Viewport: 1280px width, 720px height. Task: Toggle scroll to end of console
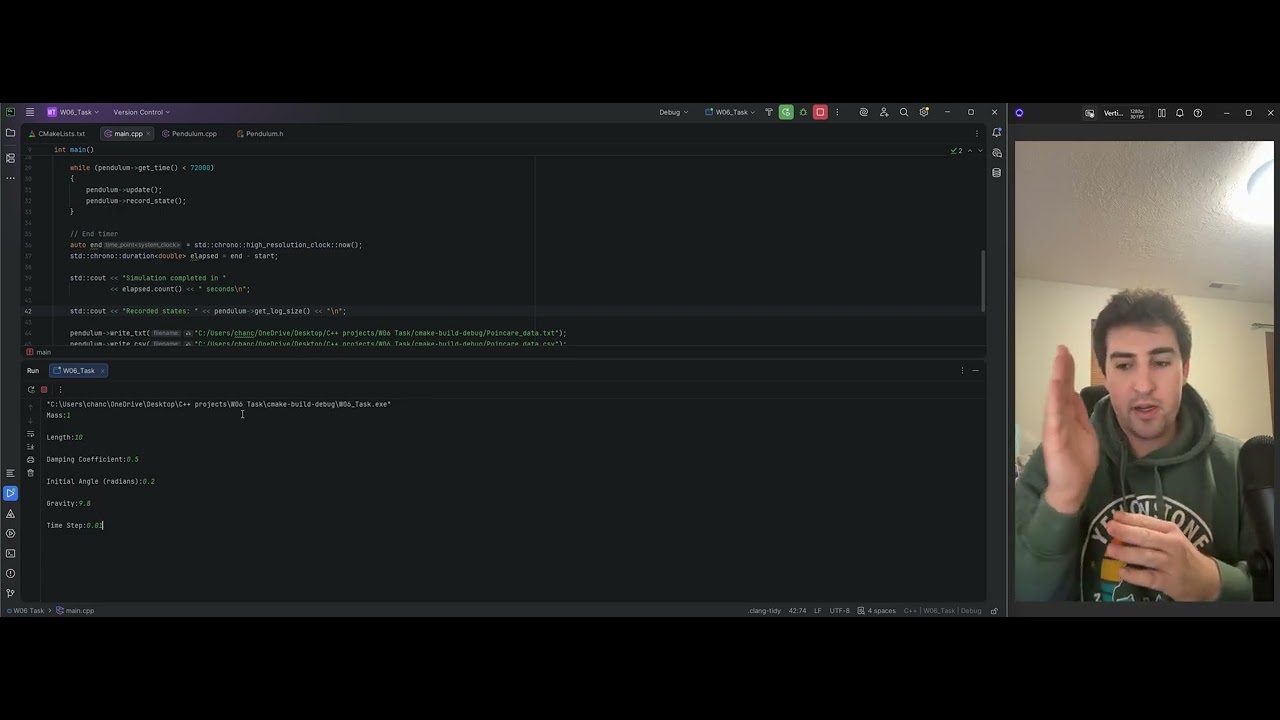tap(30, 447)
